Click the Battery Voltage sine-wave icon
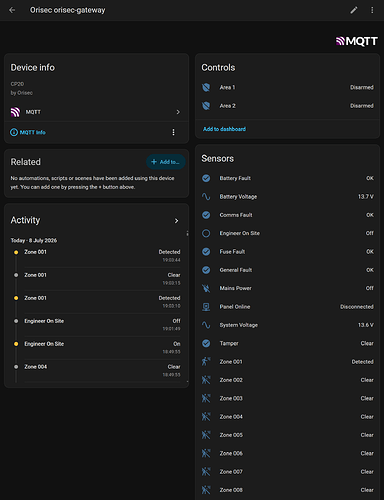Image resolution: width=384 pixels, height=500 pixels. 206,197
